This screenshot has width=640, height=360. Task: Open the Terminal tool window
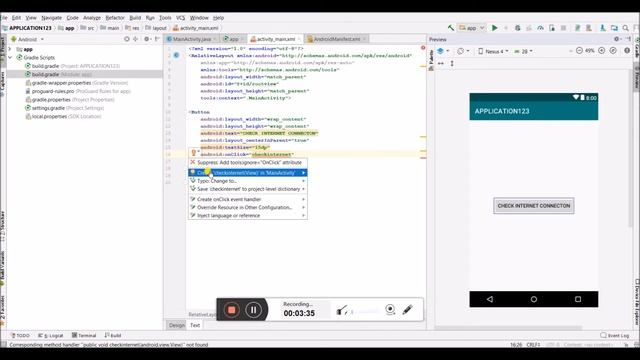point(84,336)
